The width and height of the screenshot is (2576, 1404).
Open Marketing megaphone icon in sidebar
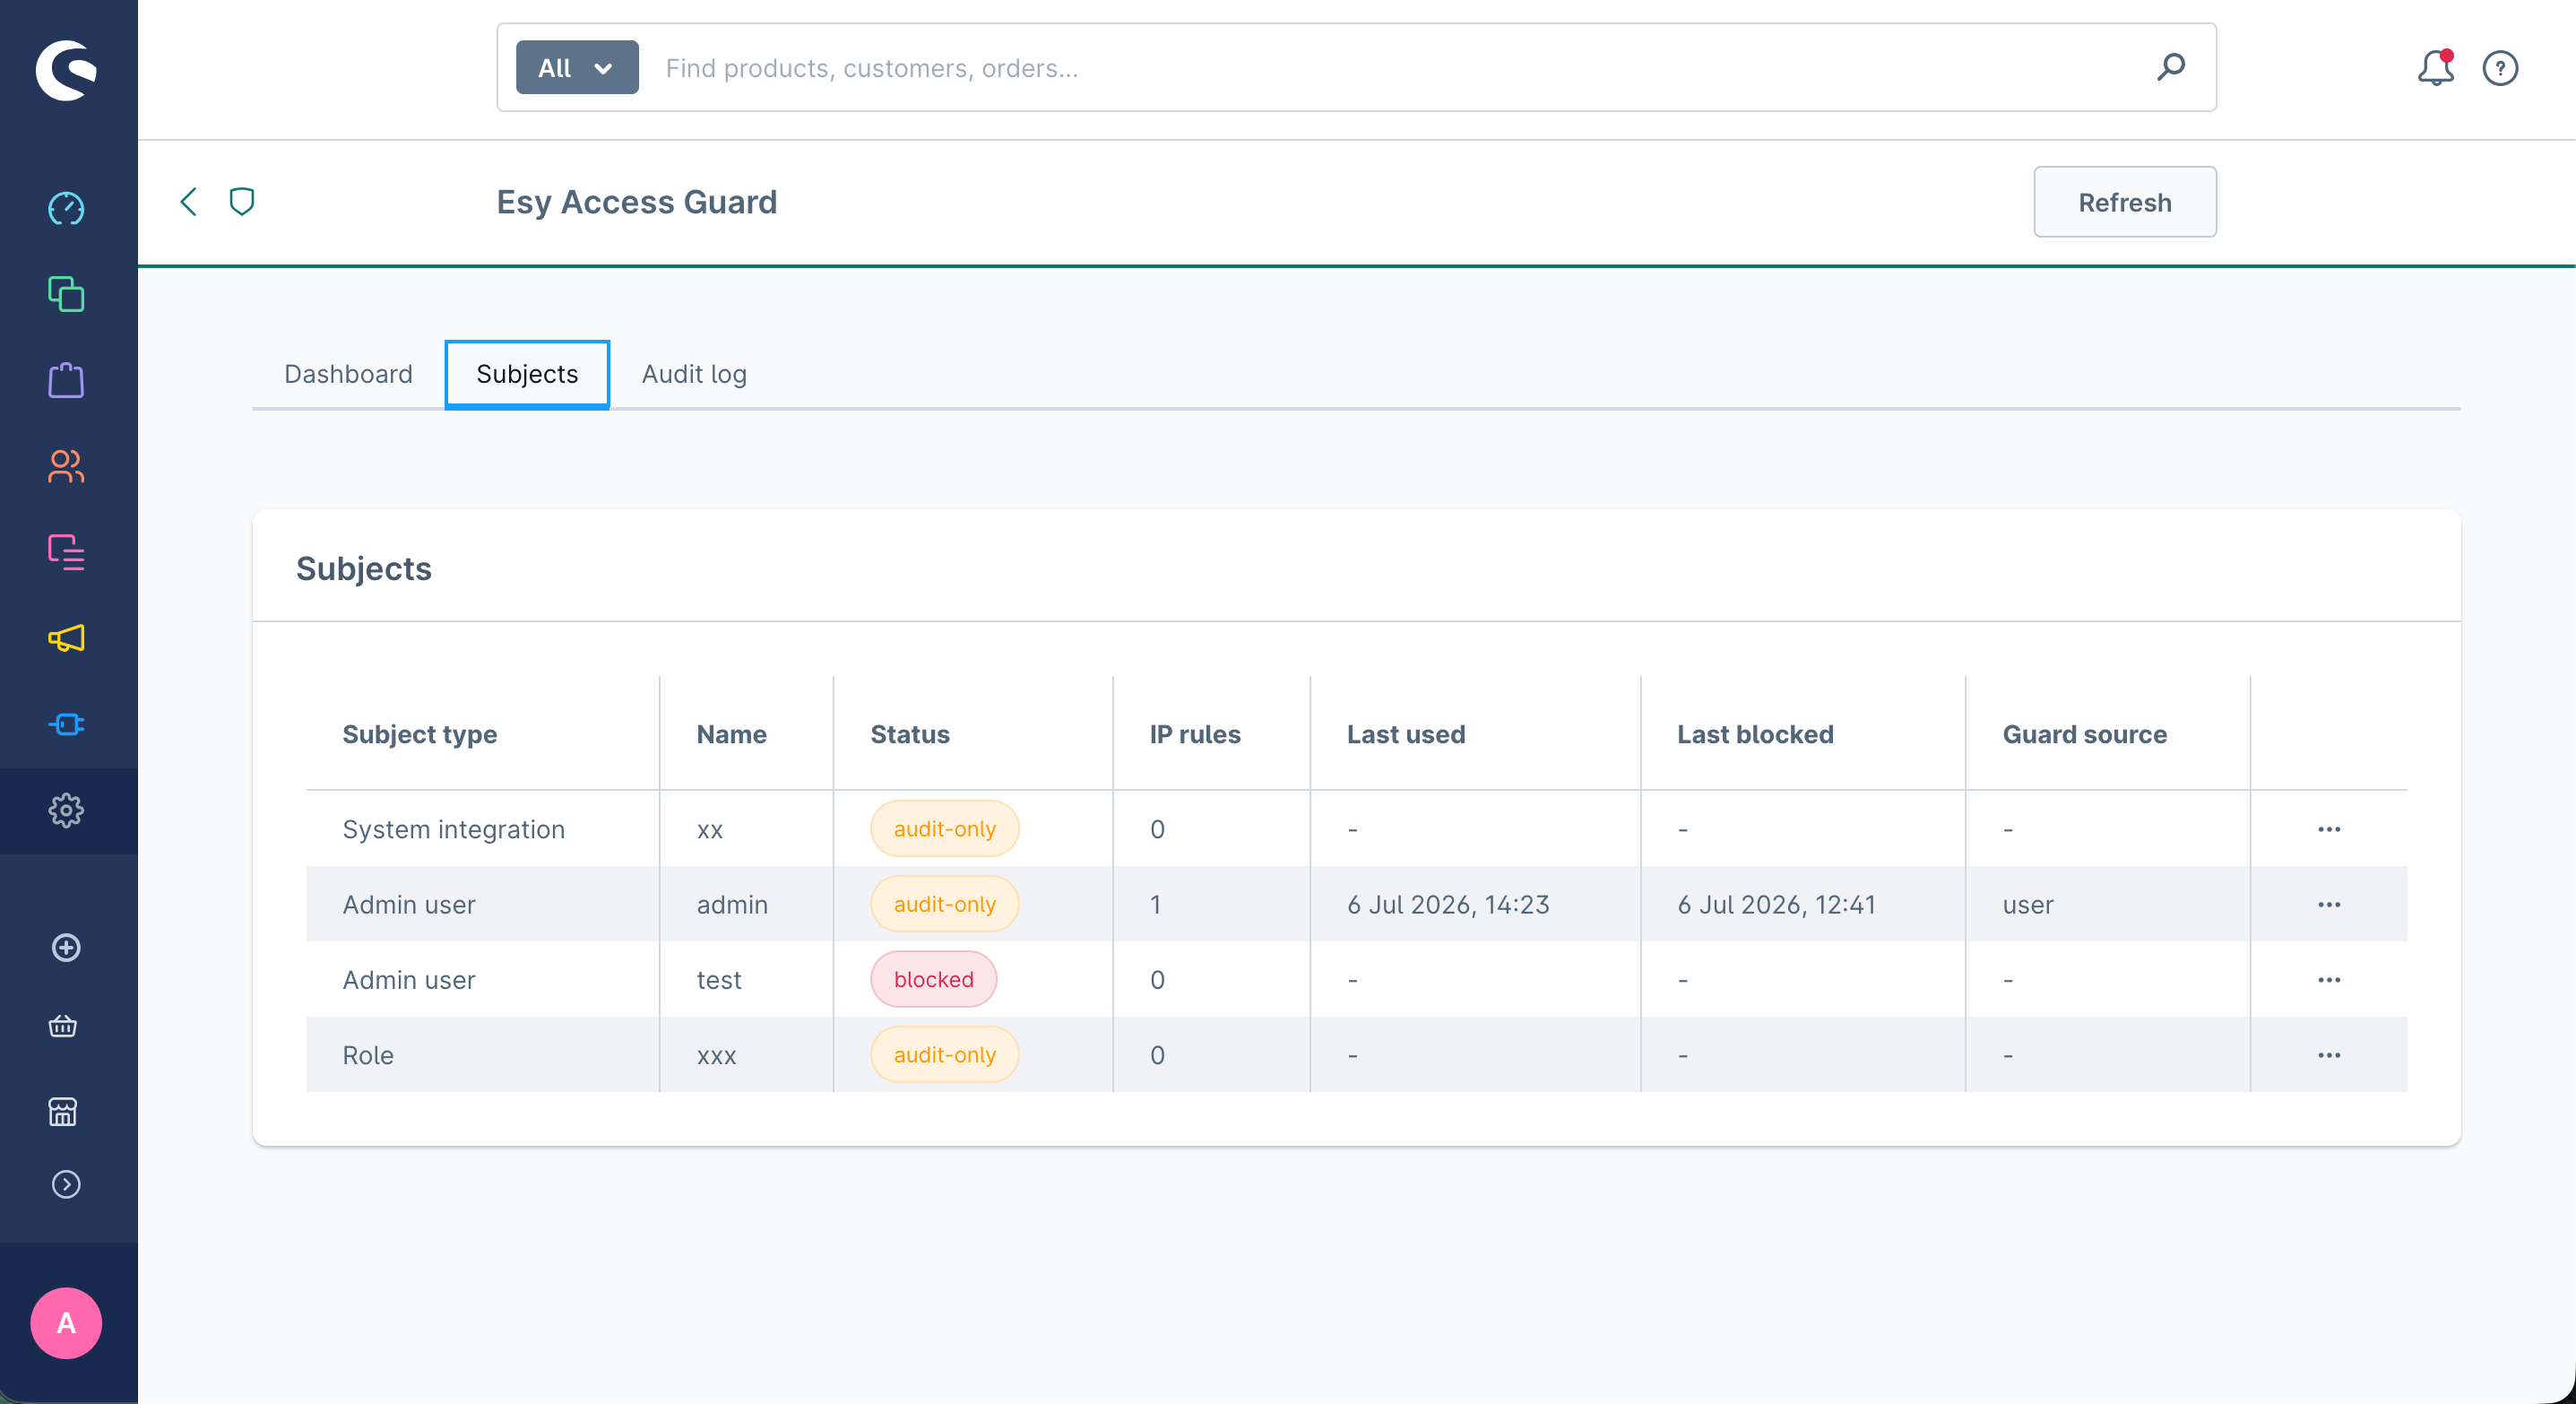coord(66,638)
